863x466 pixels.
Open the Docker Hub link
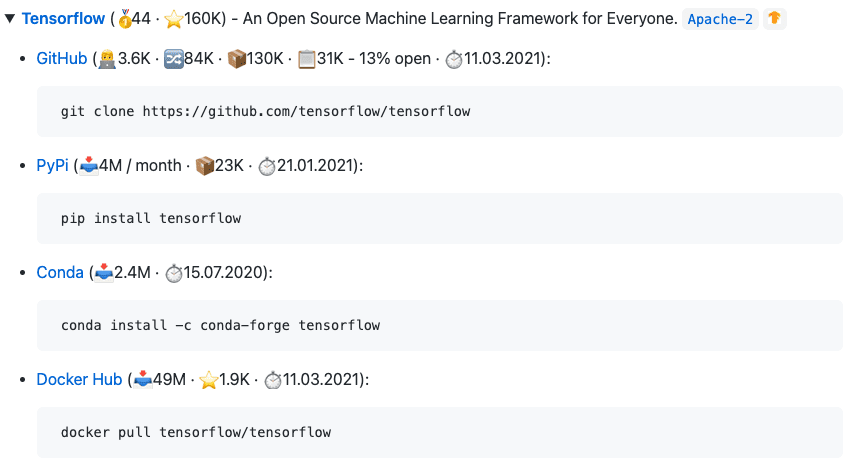(x=79, y=379)
